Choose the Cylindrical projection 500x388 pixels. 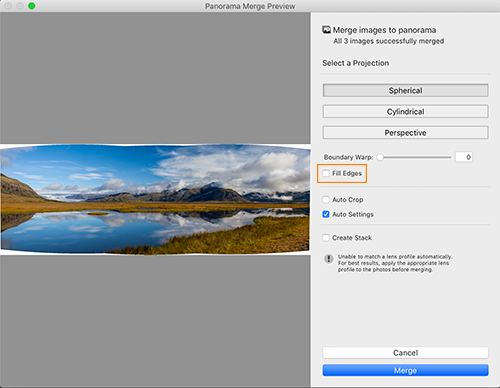(x=405, y=111)
